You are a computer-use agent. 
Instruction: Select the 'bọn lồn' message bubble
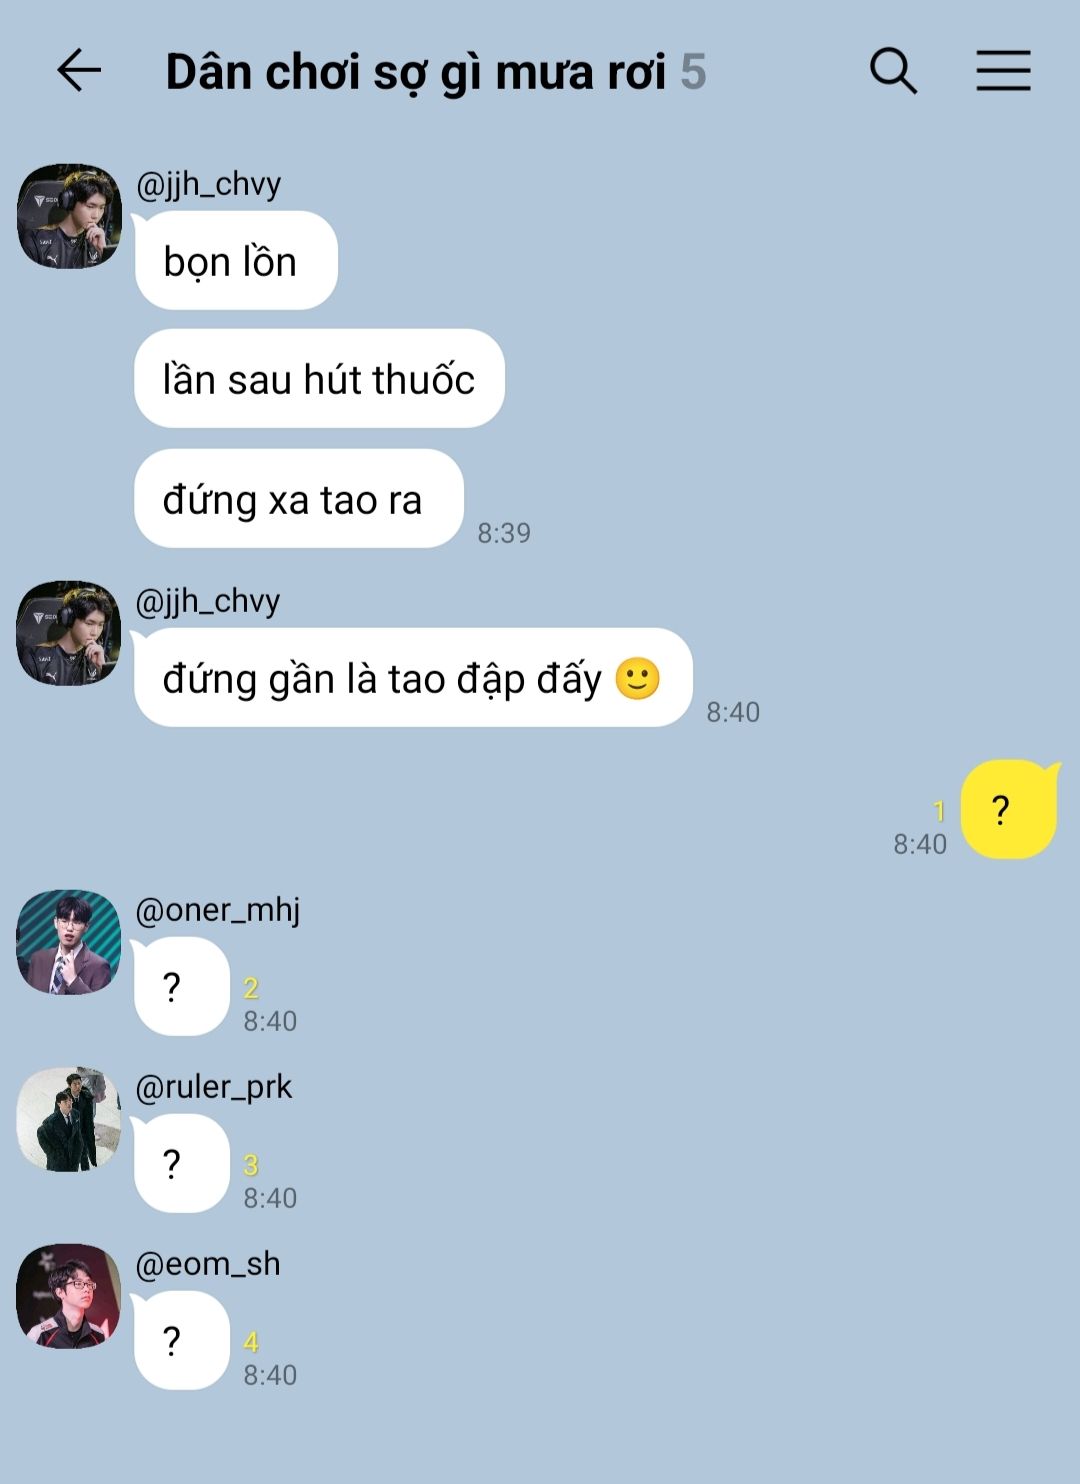[236, 261]
